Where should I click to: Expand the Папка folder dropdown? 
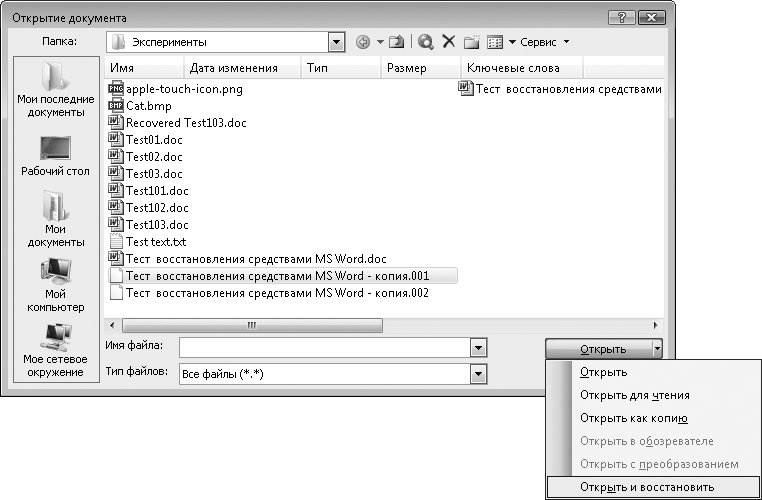click(336, 42)
